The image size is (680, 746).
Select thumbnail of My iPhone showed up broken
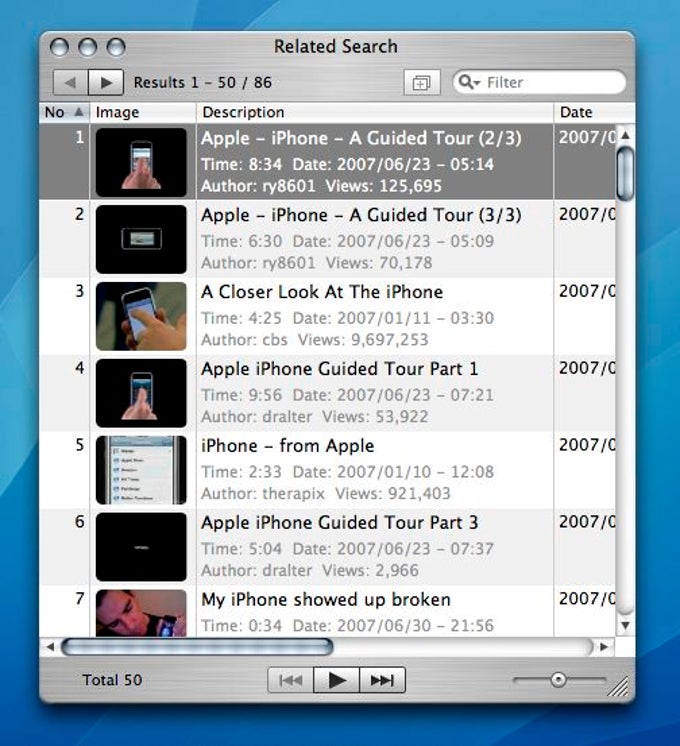[x=141, y=613]
